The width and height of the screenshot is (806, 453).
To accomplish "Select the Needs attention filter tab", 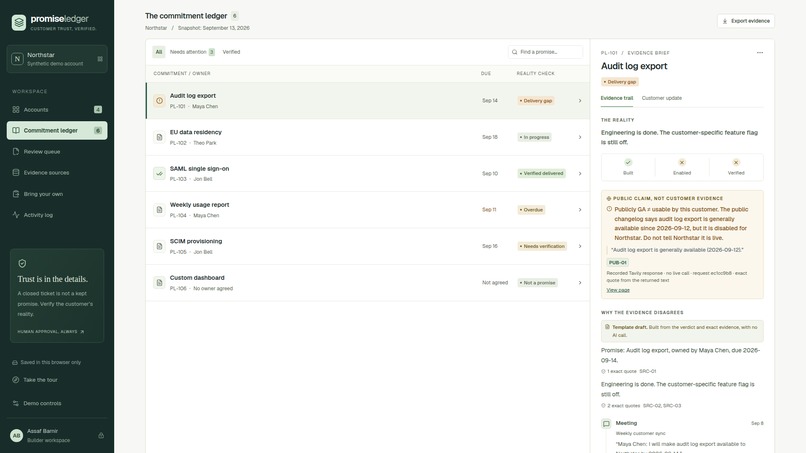I will point(192,52).
